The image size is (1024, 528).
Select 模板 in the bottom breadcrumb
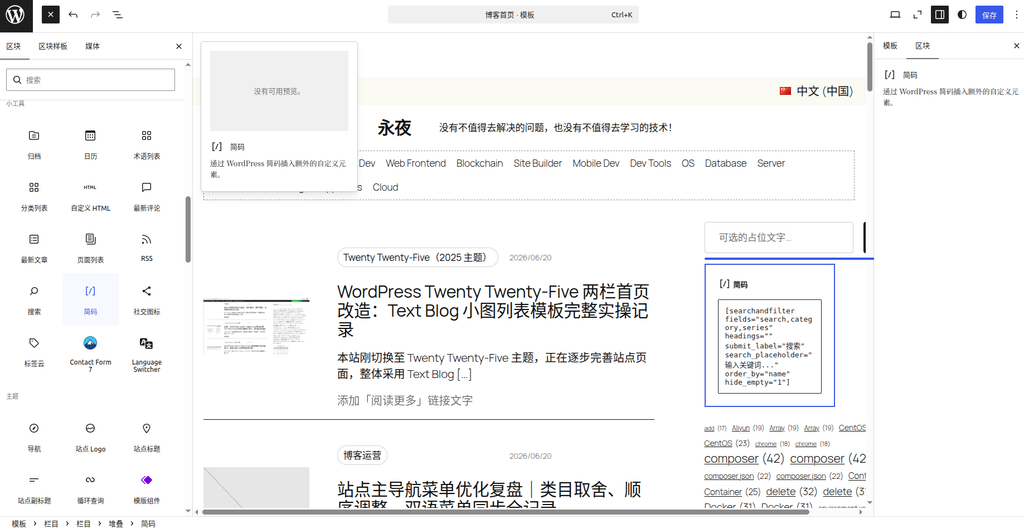tap(19, 523)
